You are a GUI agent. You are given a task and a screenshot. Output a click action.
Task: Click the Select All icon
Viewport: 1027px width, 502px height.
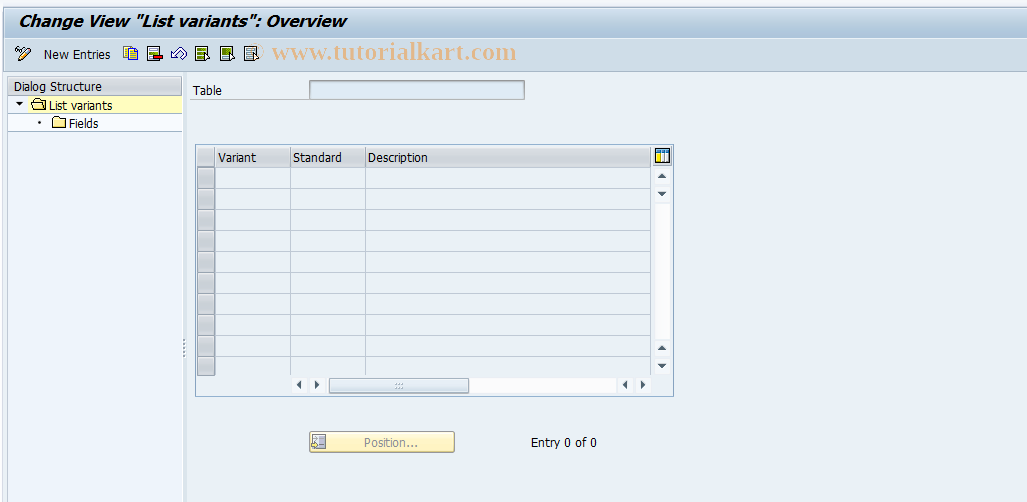(x=202, y=54)
